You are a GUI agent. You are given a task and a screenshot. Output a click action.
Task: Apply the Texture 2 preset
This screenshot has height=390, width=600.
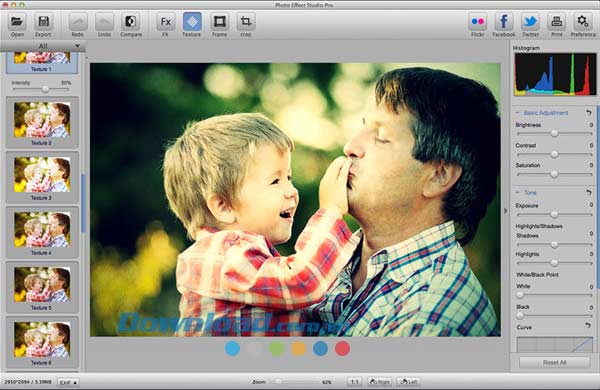(42, 122)
